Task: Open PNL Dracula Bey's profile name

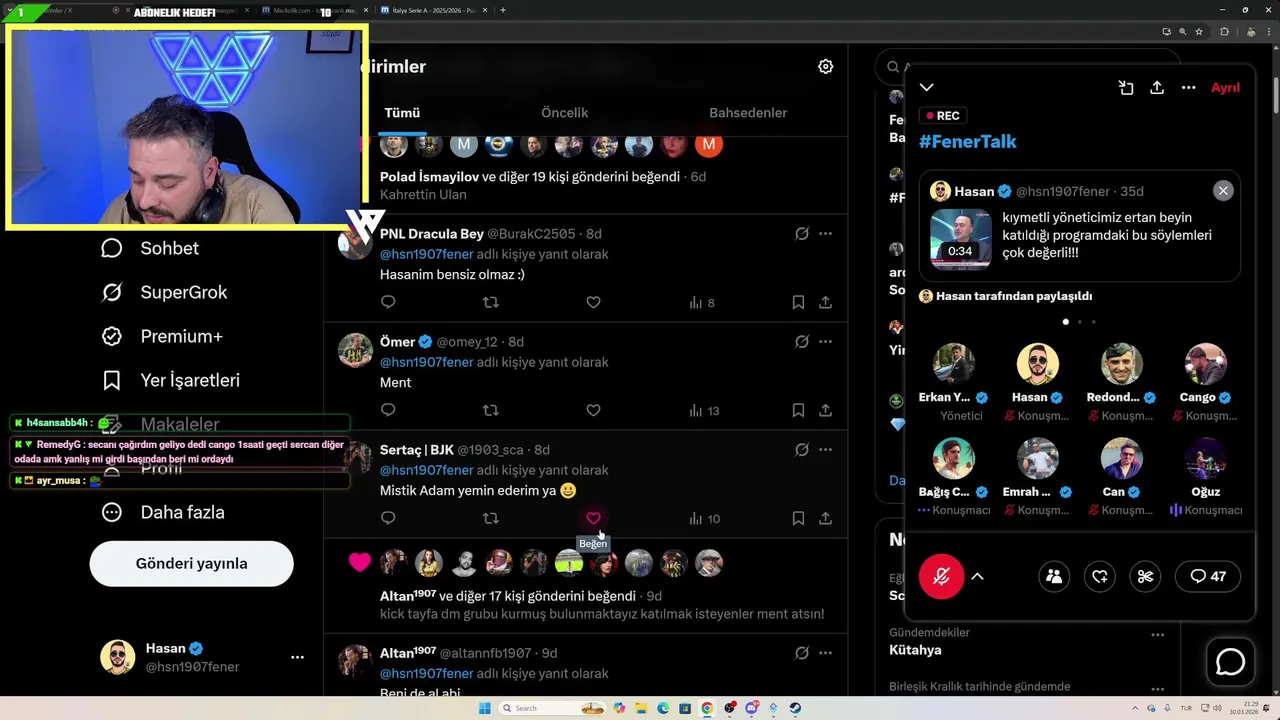Action: click(x=432, y=233)
